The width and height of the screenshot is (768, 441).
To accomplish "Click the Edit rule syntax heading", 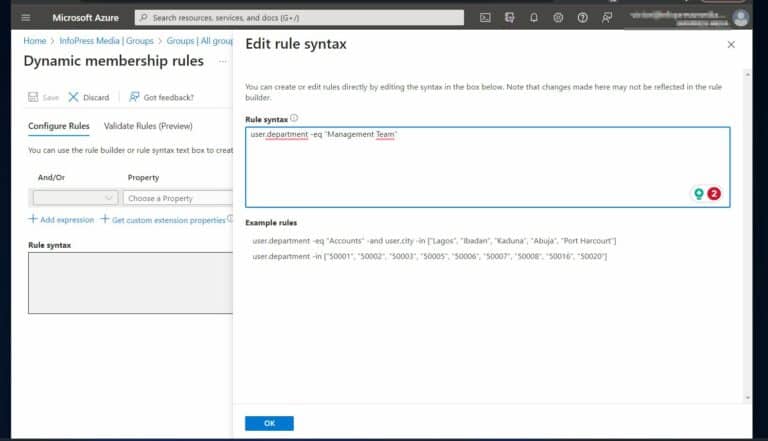I will (x=296, y=44).
